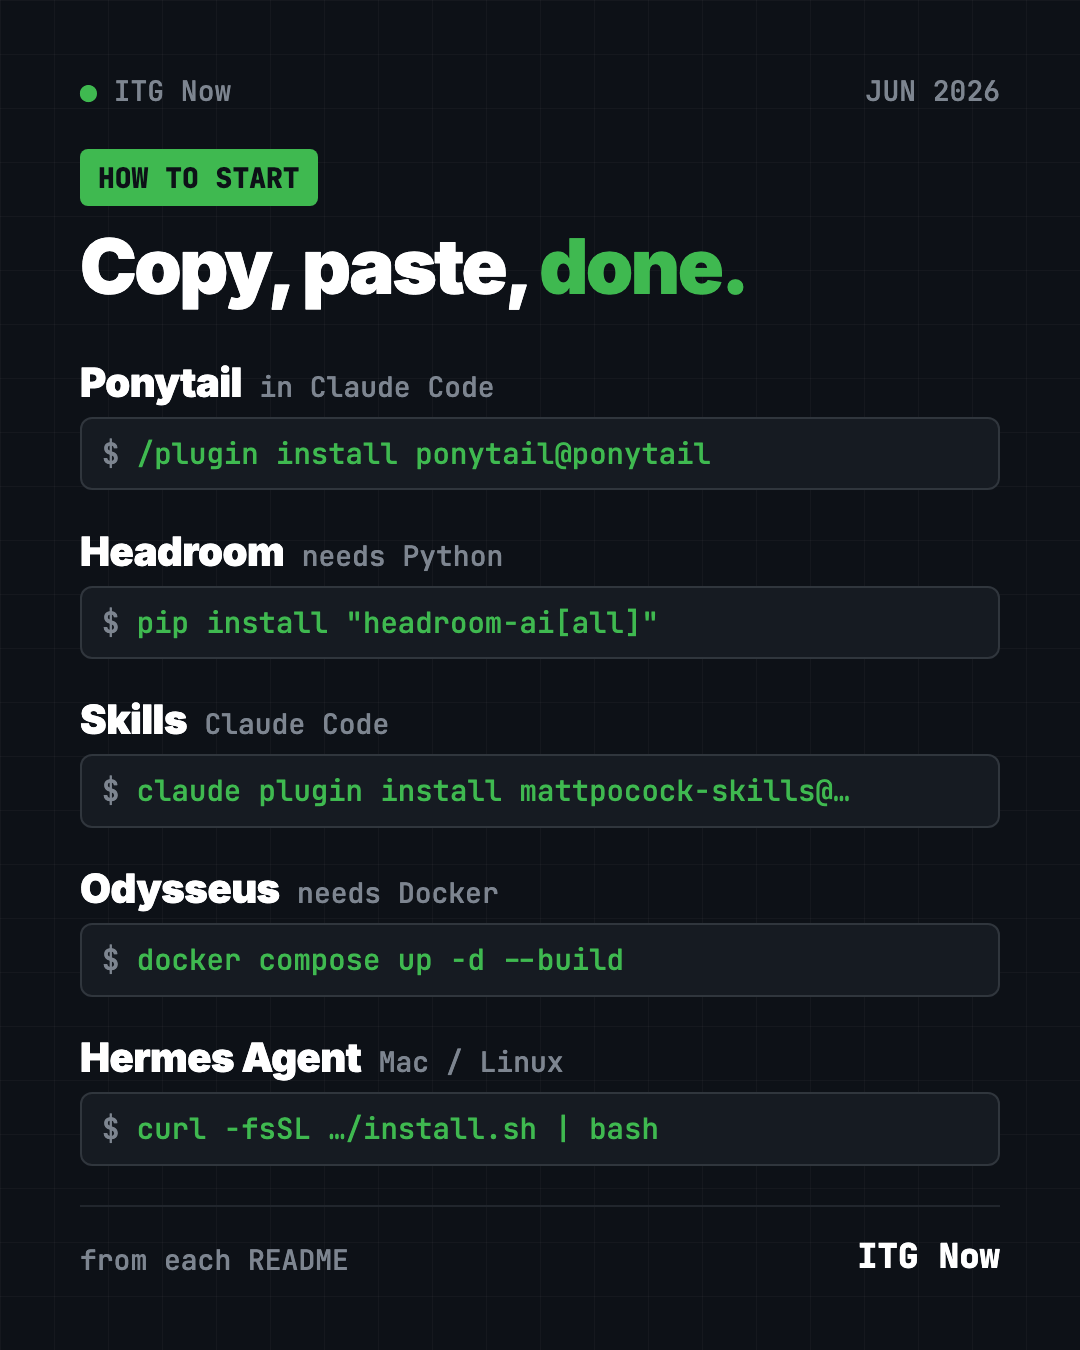This screenshot has width=1080, height=1350.
Task: Click the 'Mac / Linux' note
Action: click(471, 1062)
